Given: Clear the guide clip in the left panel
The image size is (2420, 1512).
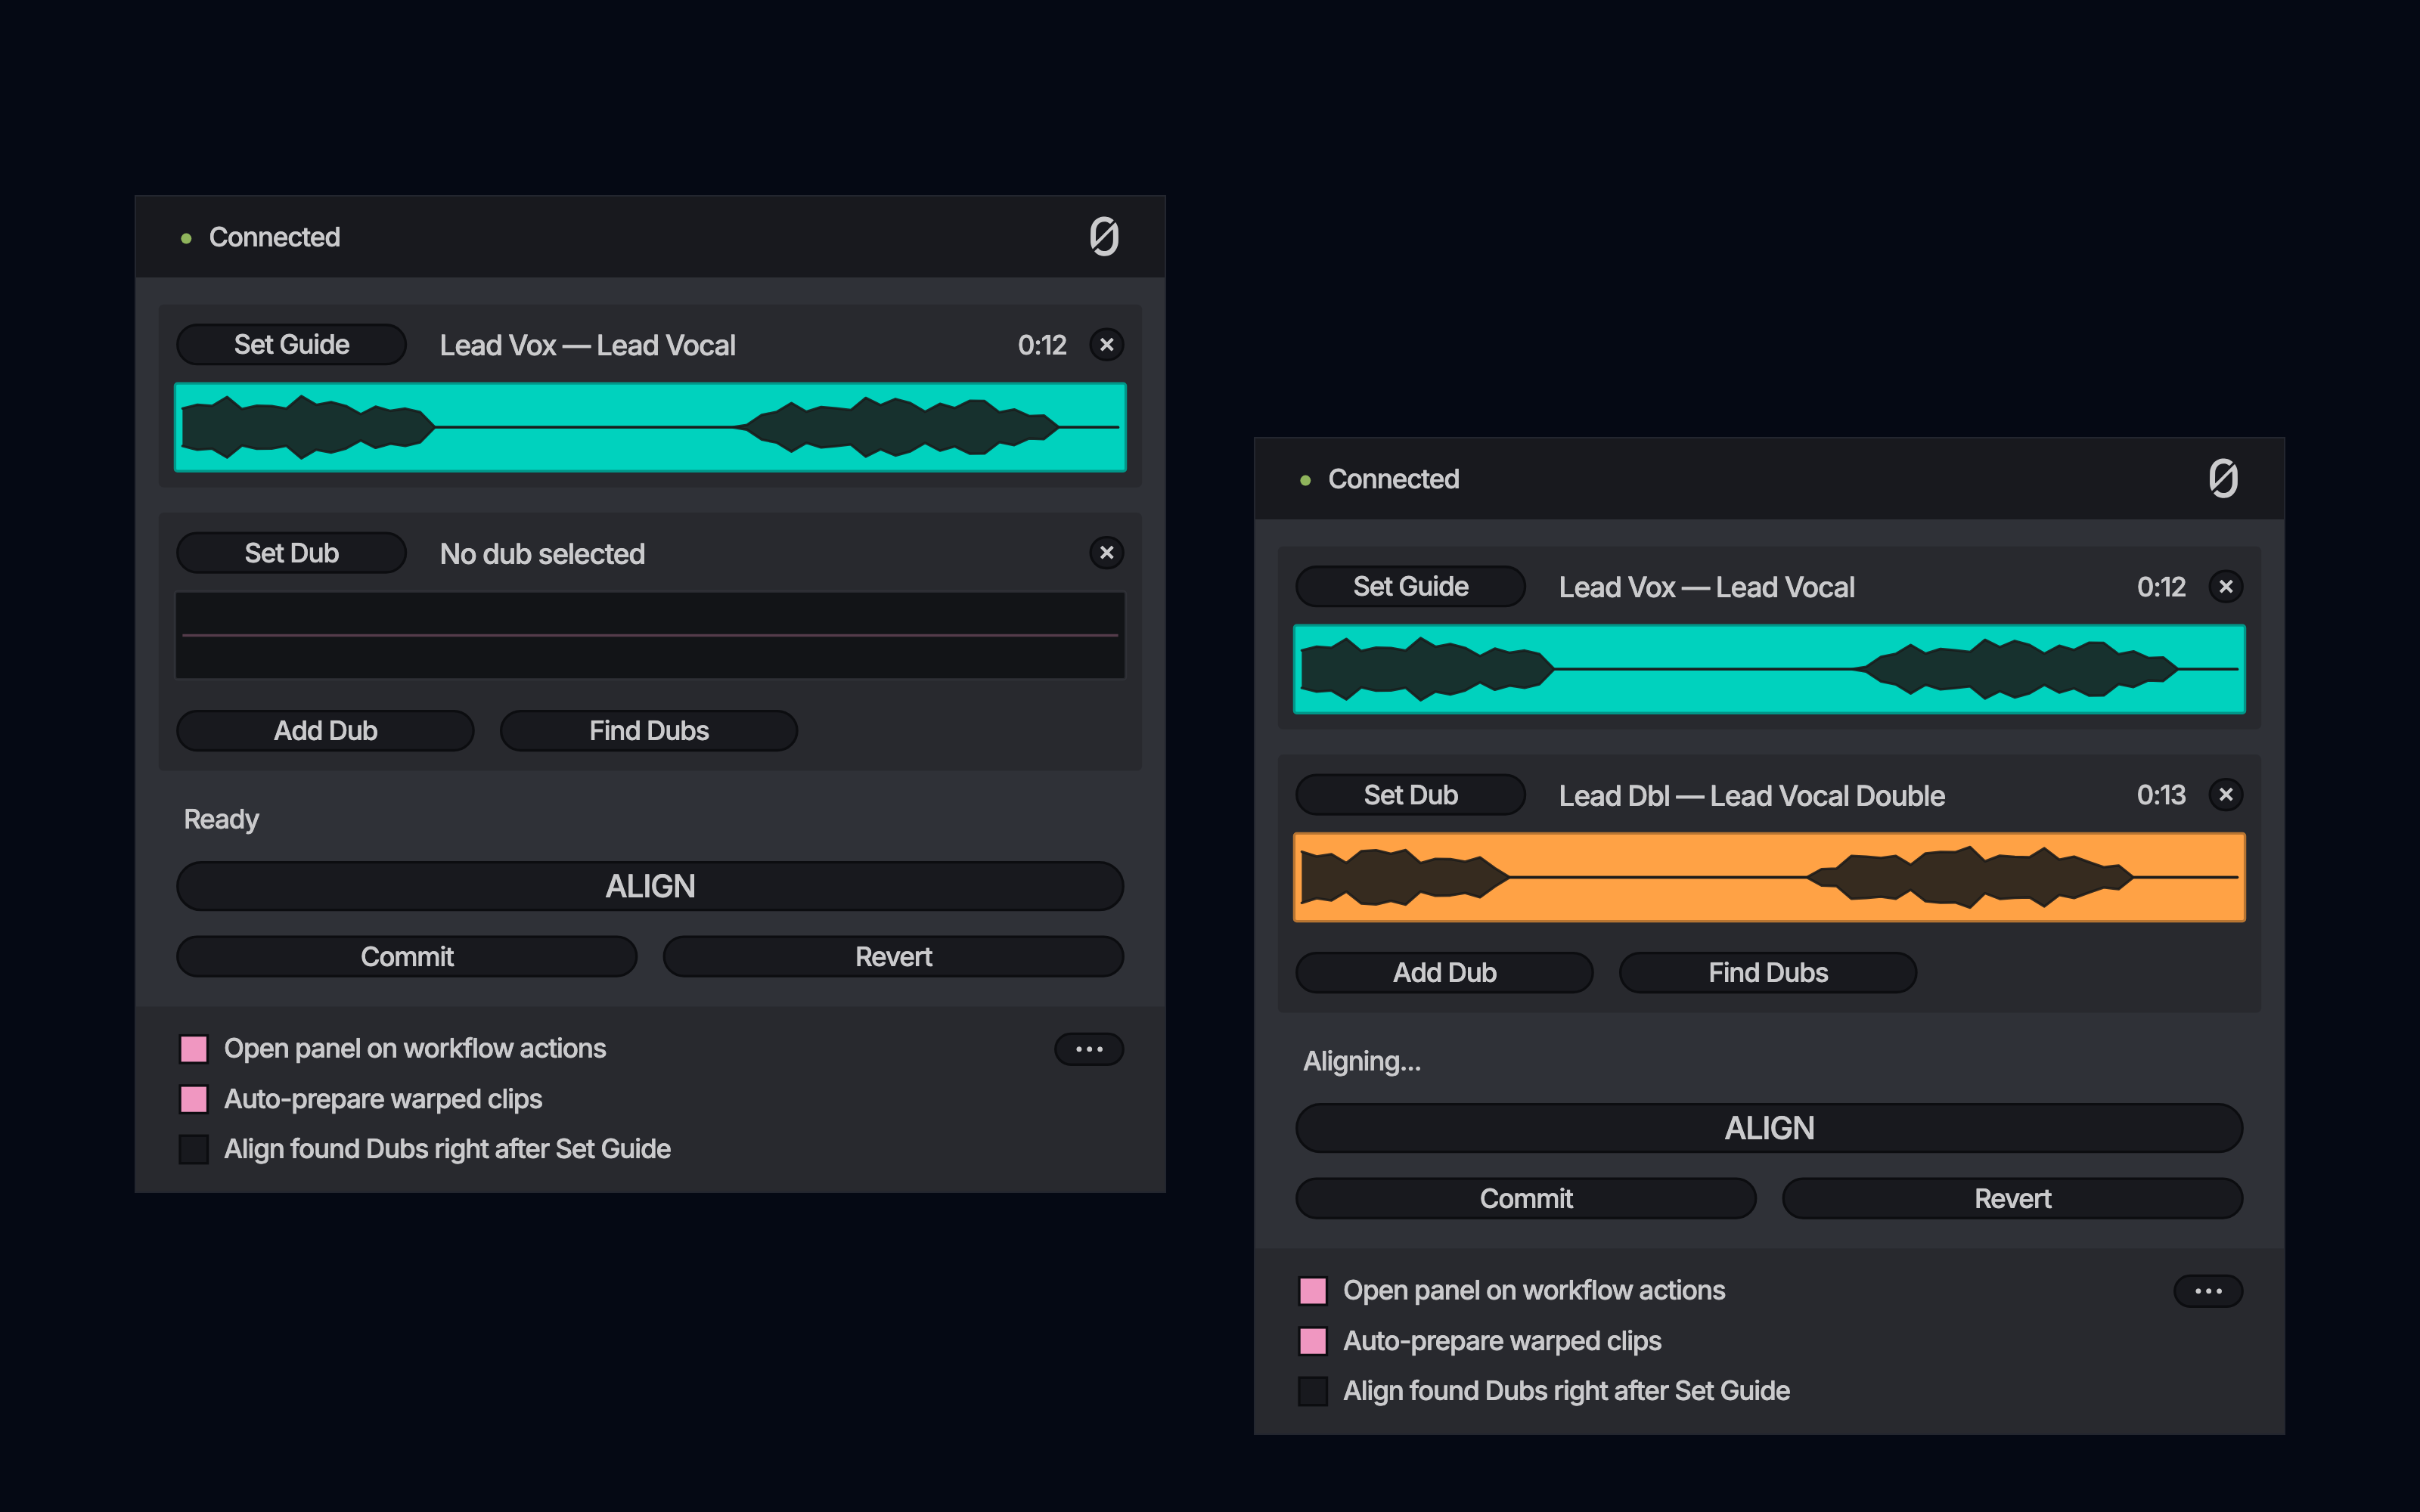Looking at the screenshot, I should [1106, 345].
